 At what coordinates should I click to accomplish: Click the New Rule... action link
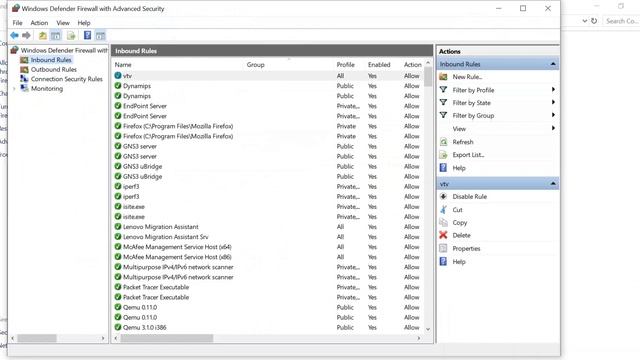pos(467,77)
